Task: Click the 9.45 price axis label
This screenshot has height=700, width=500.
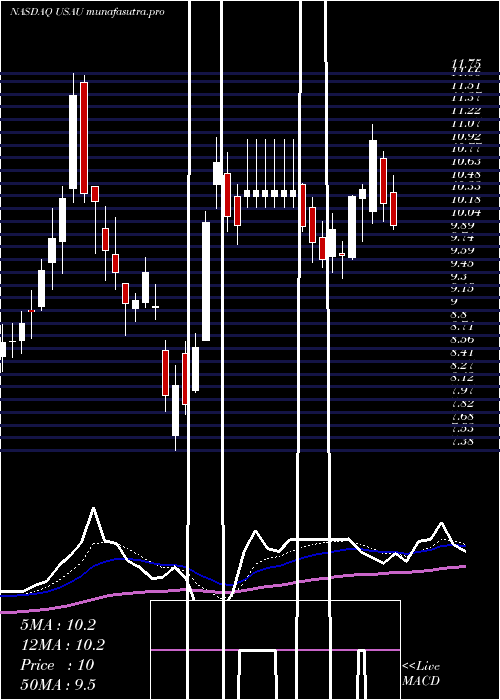Action: coord(463,263)
